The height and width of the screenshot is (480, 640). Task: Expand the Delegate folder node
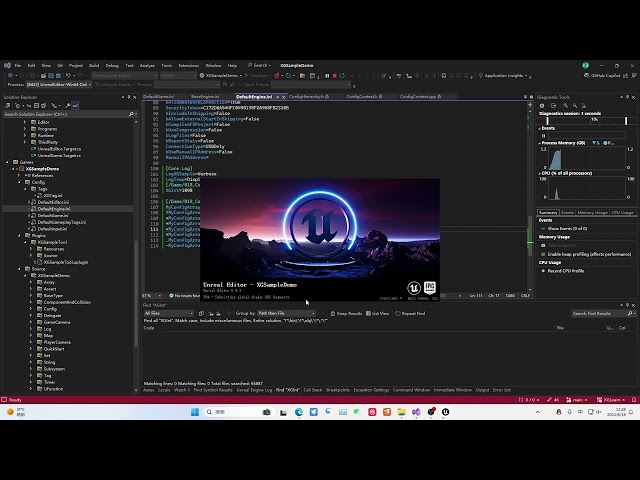tap(31, 316)
